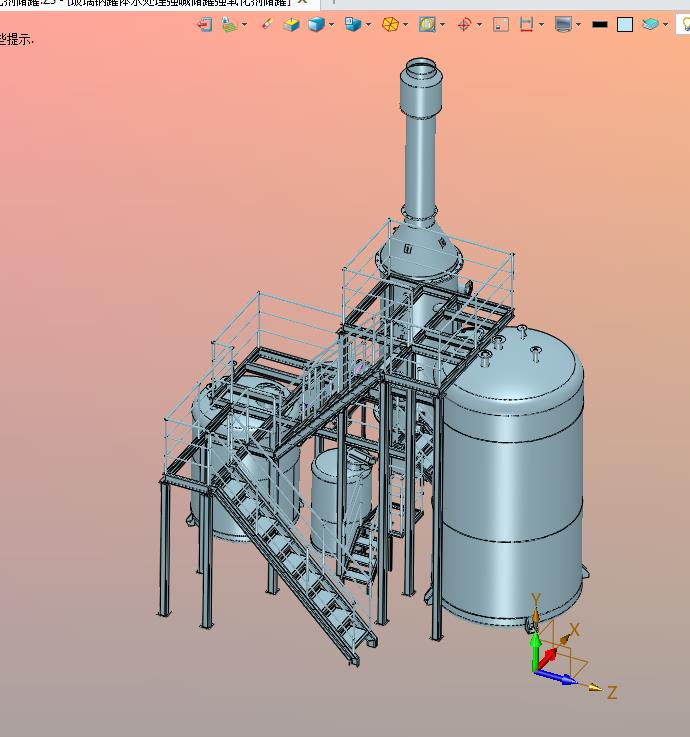Click the zoom window magnifier icon
Viewport: 690px width, 737px height.
[427, 24]
